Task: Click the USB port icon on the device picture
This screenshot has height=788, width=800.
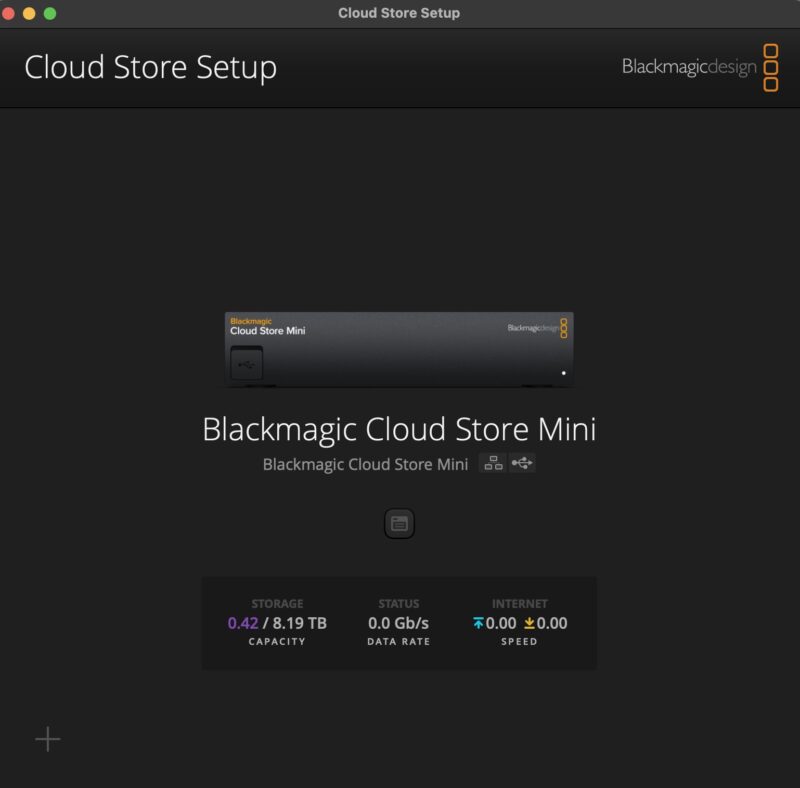Action: click(245, 364)
